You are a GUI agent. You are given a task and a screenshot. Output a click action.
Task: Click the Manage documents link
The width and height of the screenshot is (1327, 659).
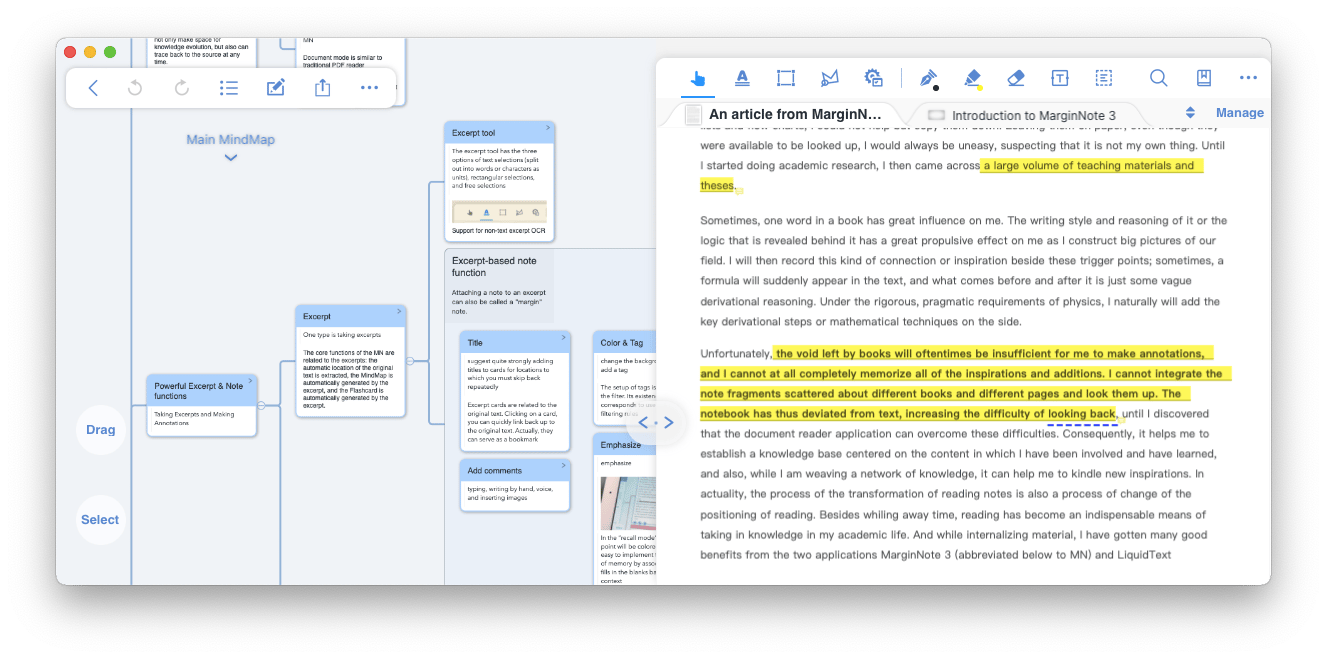(x=1240, y=113)
